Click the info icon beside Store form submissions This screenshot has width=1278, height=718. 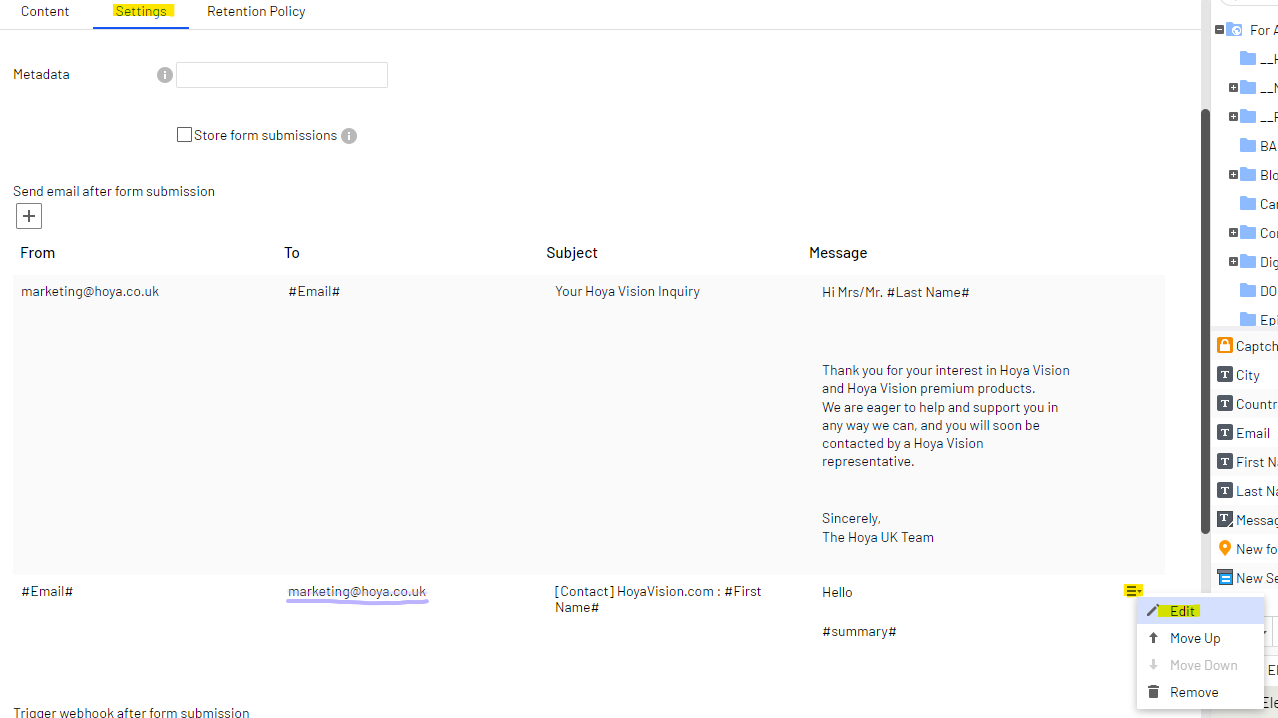click(x=348, y=136)
